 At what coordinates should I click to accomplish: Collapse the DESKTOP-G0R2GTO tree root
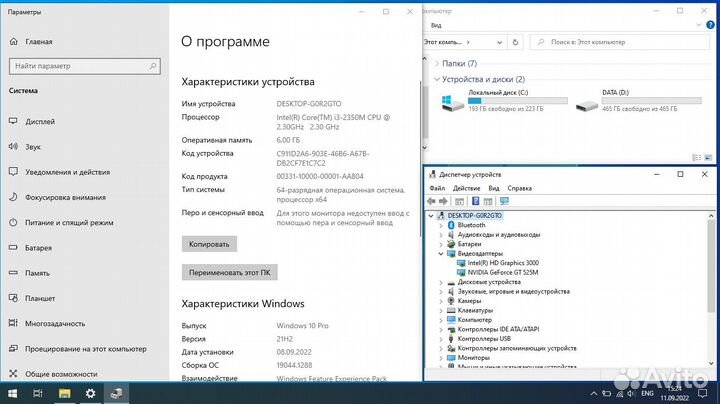tap(431, 215)
